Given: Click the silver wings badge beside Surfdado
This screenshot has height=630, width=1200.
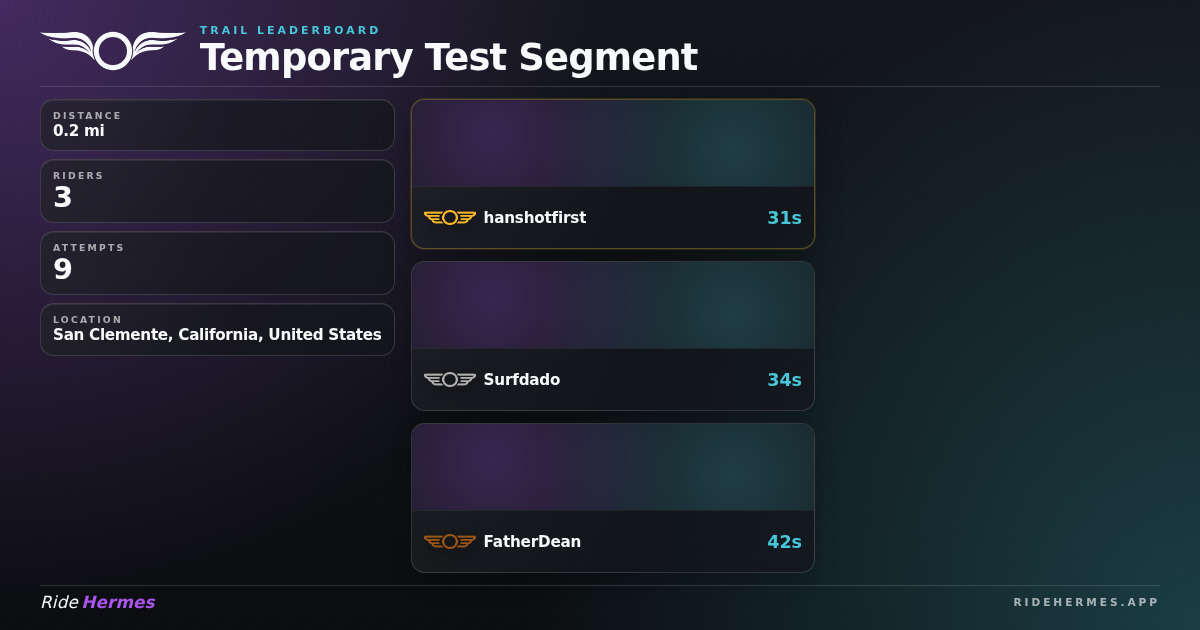Looking at the screenshot, I should [450, 380].
